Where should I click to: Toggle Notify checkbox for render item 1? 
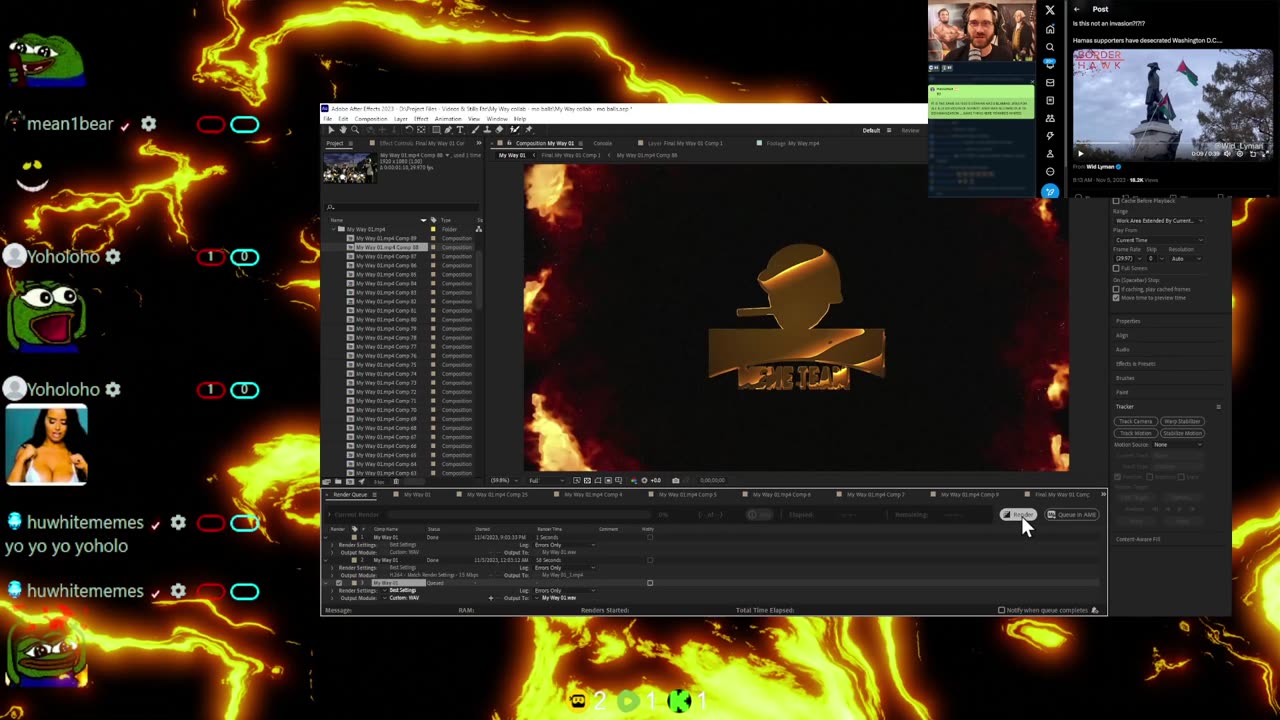(x=650, y=537)
